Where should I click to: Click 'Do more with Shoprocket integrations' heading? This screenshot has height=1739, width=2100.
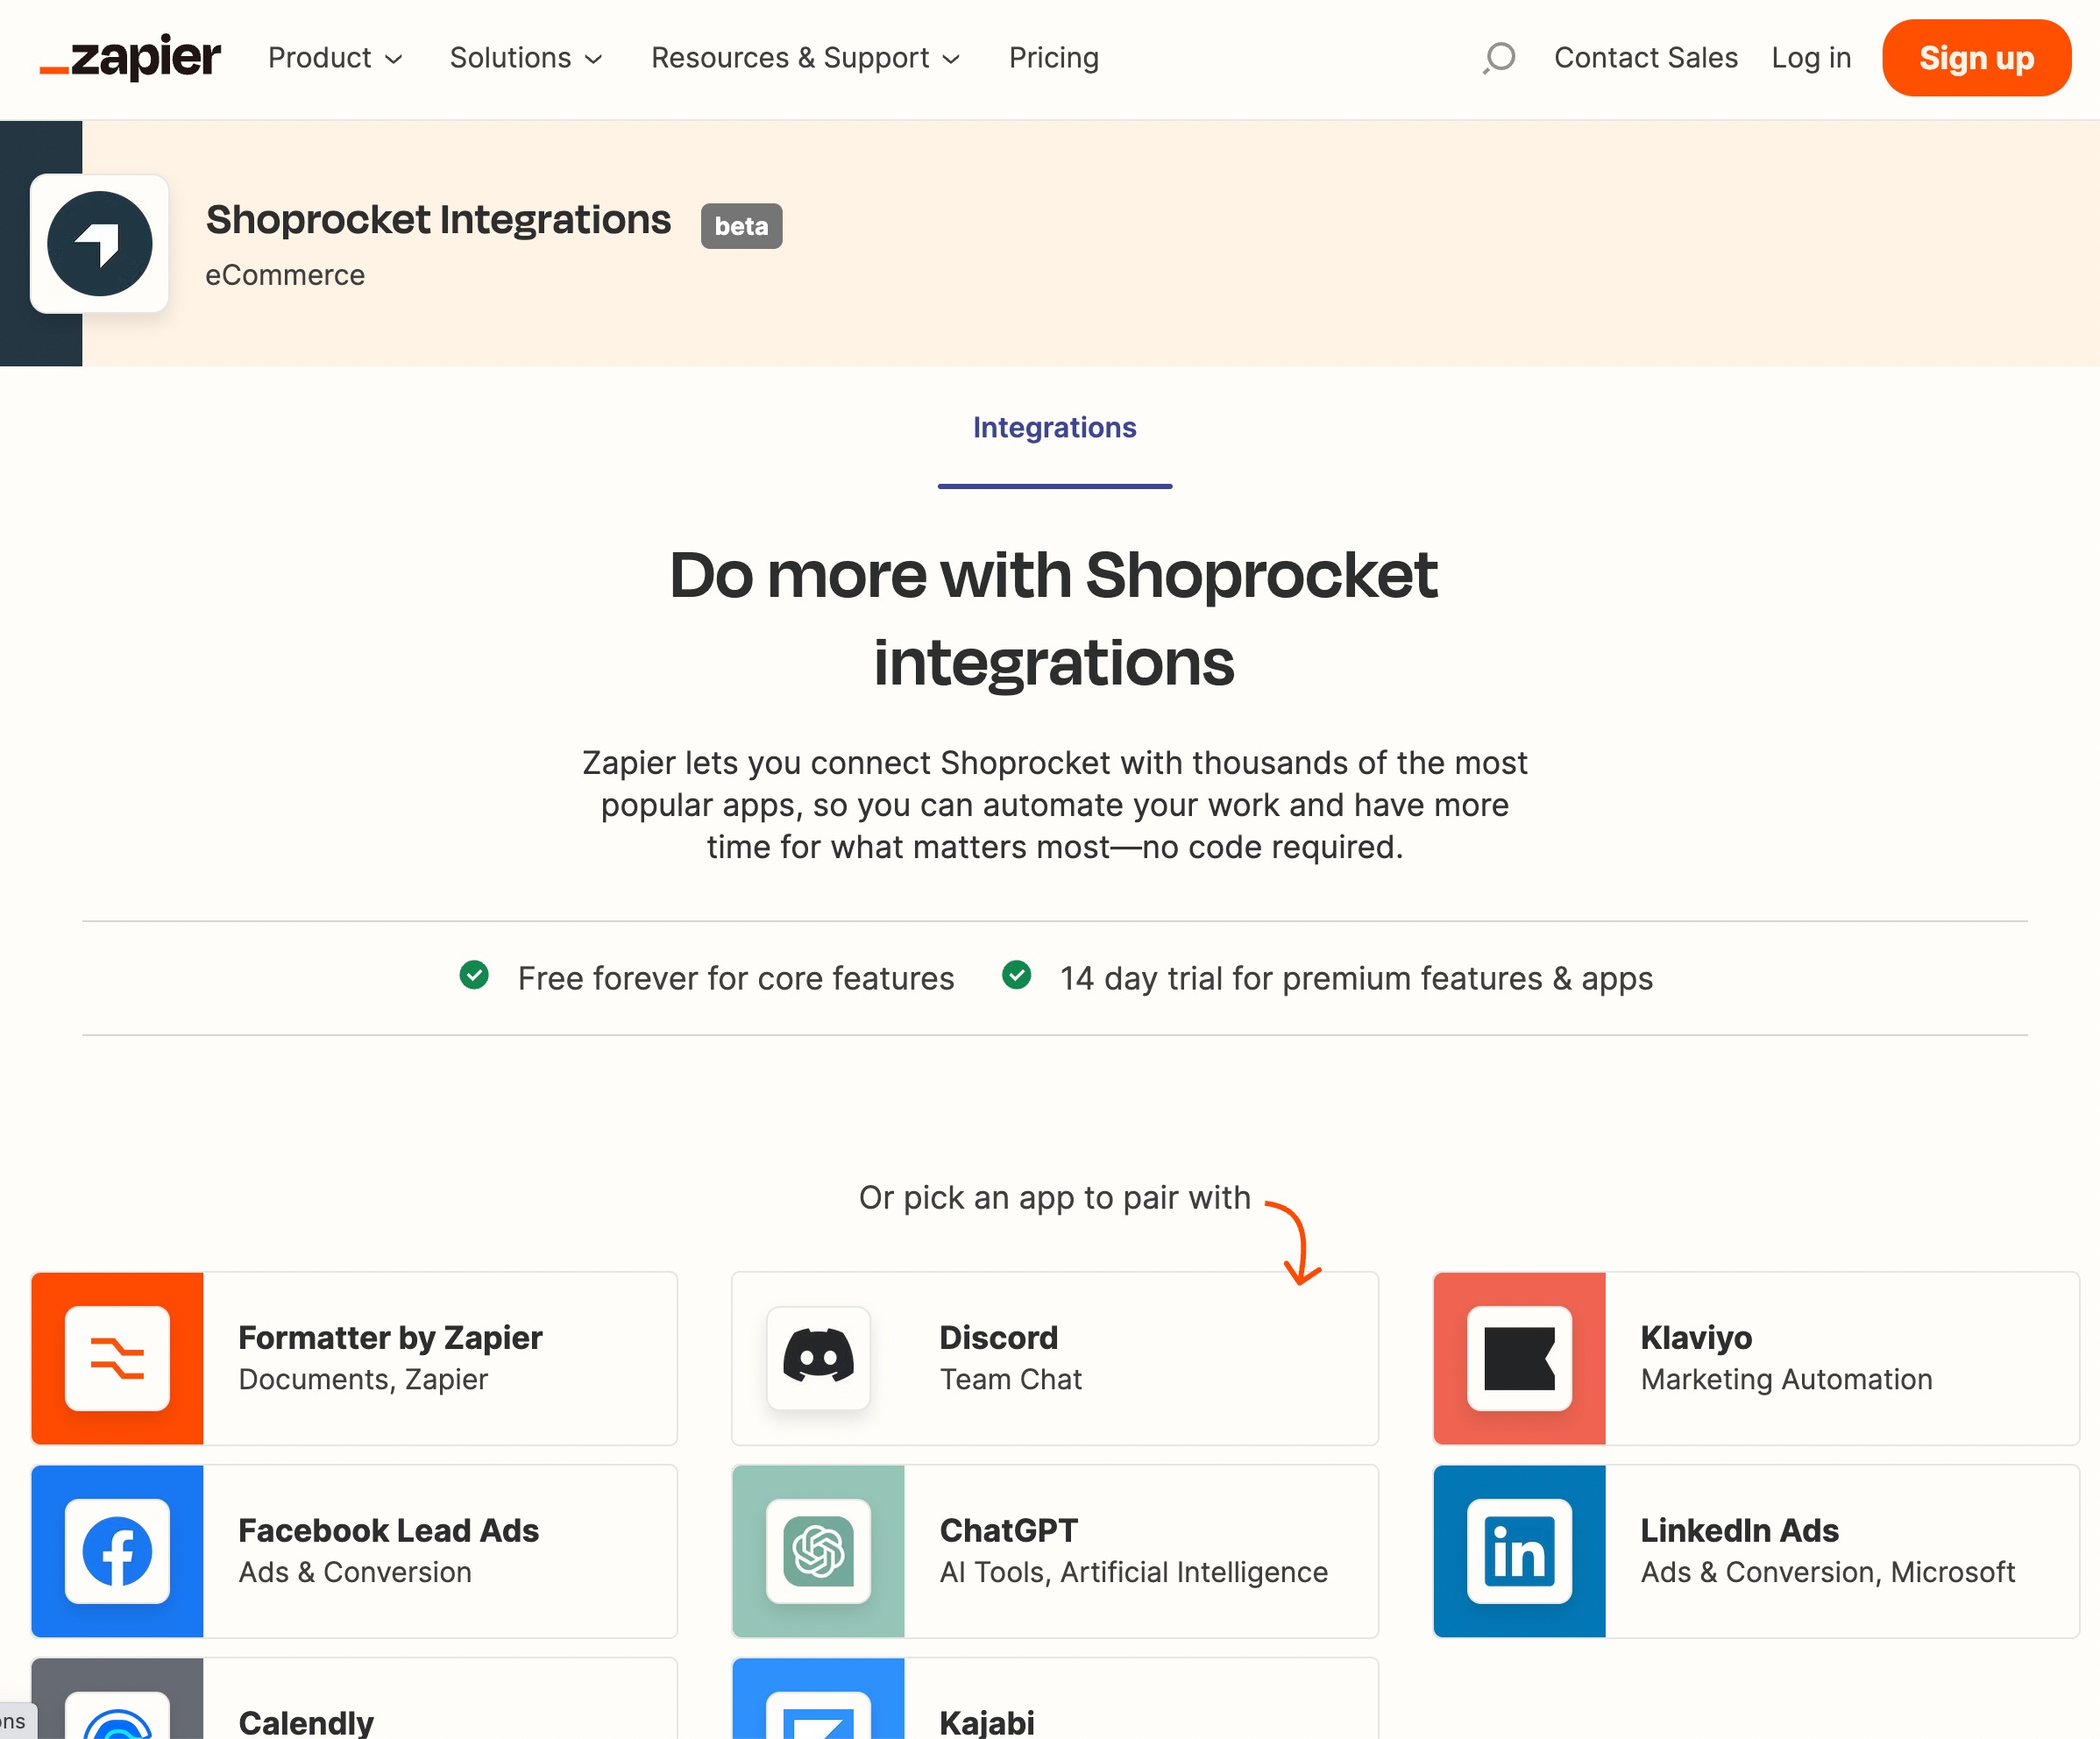click(1054, 618)
